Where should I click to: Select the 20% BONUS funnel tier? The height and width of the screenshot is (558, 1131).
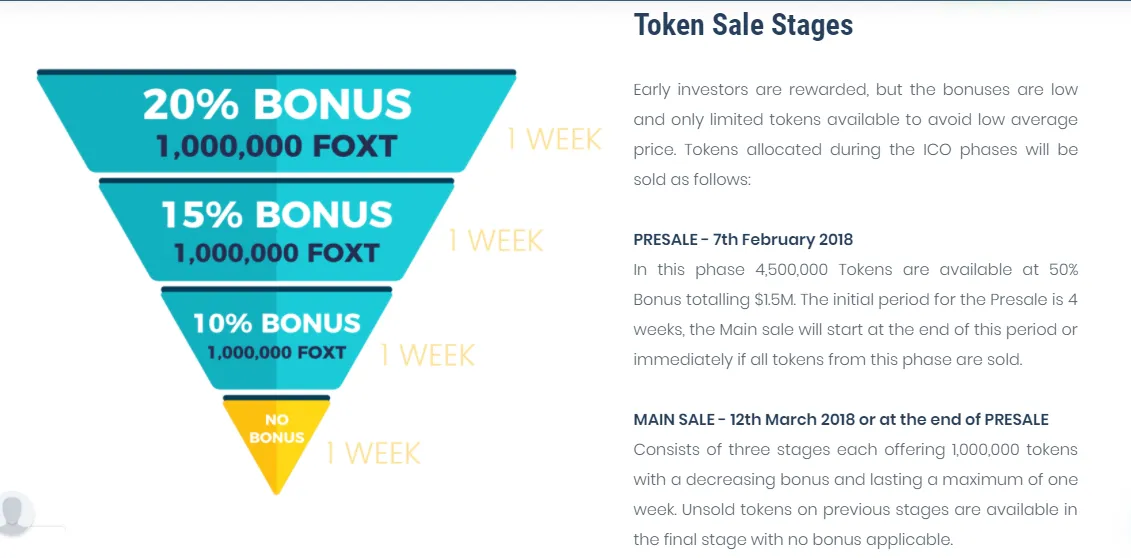click(x=276, y=121)
